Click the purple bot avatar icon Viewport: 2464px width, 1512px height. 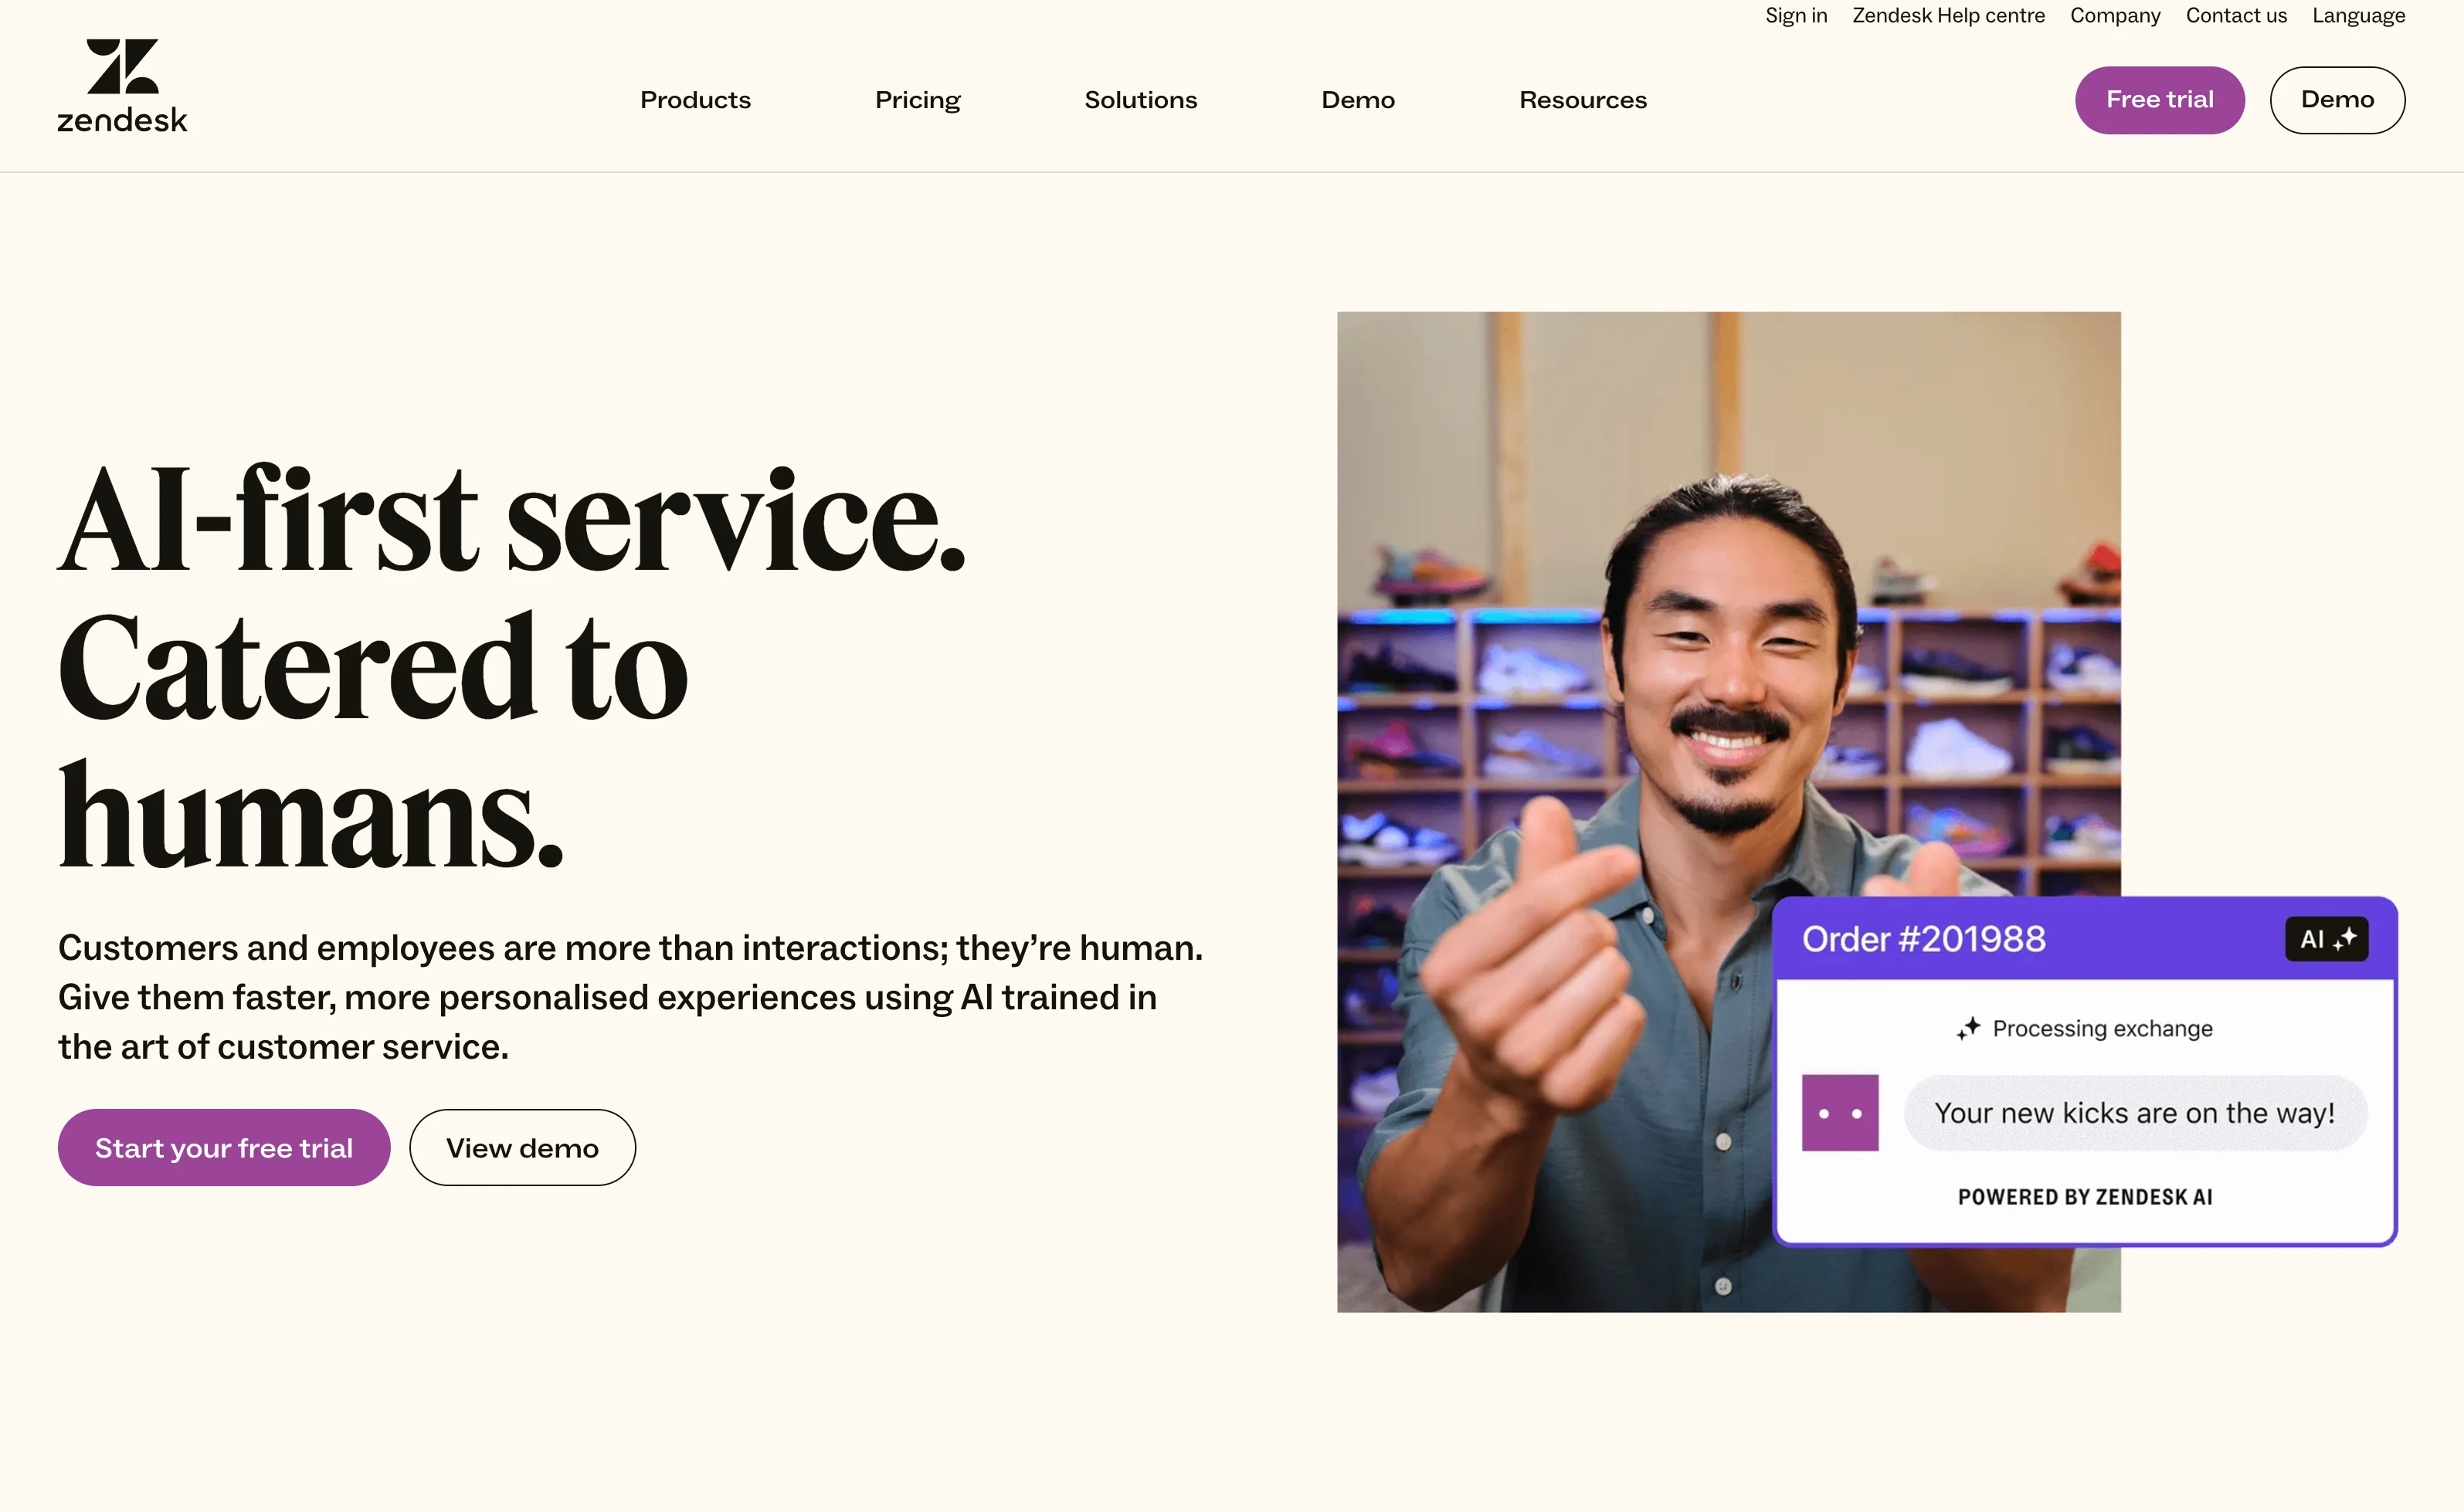point(1840,1113)
